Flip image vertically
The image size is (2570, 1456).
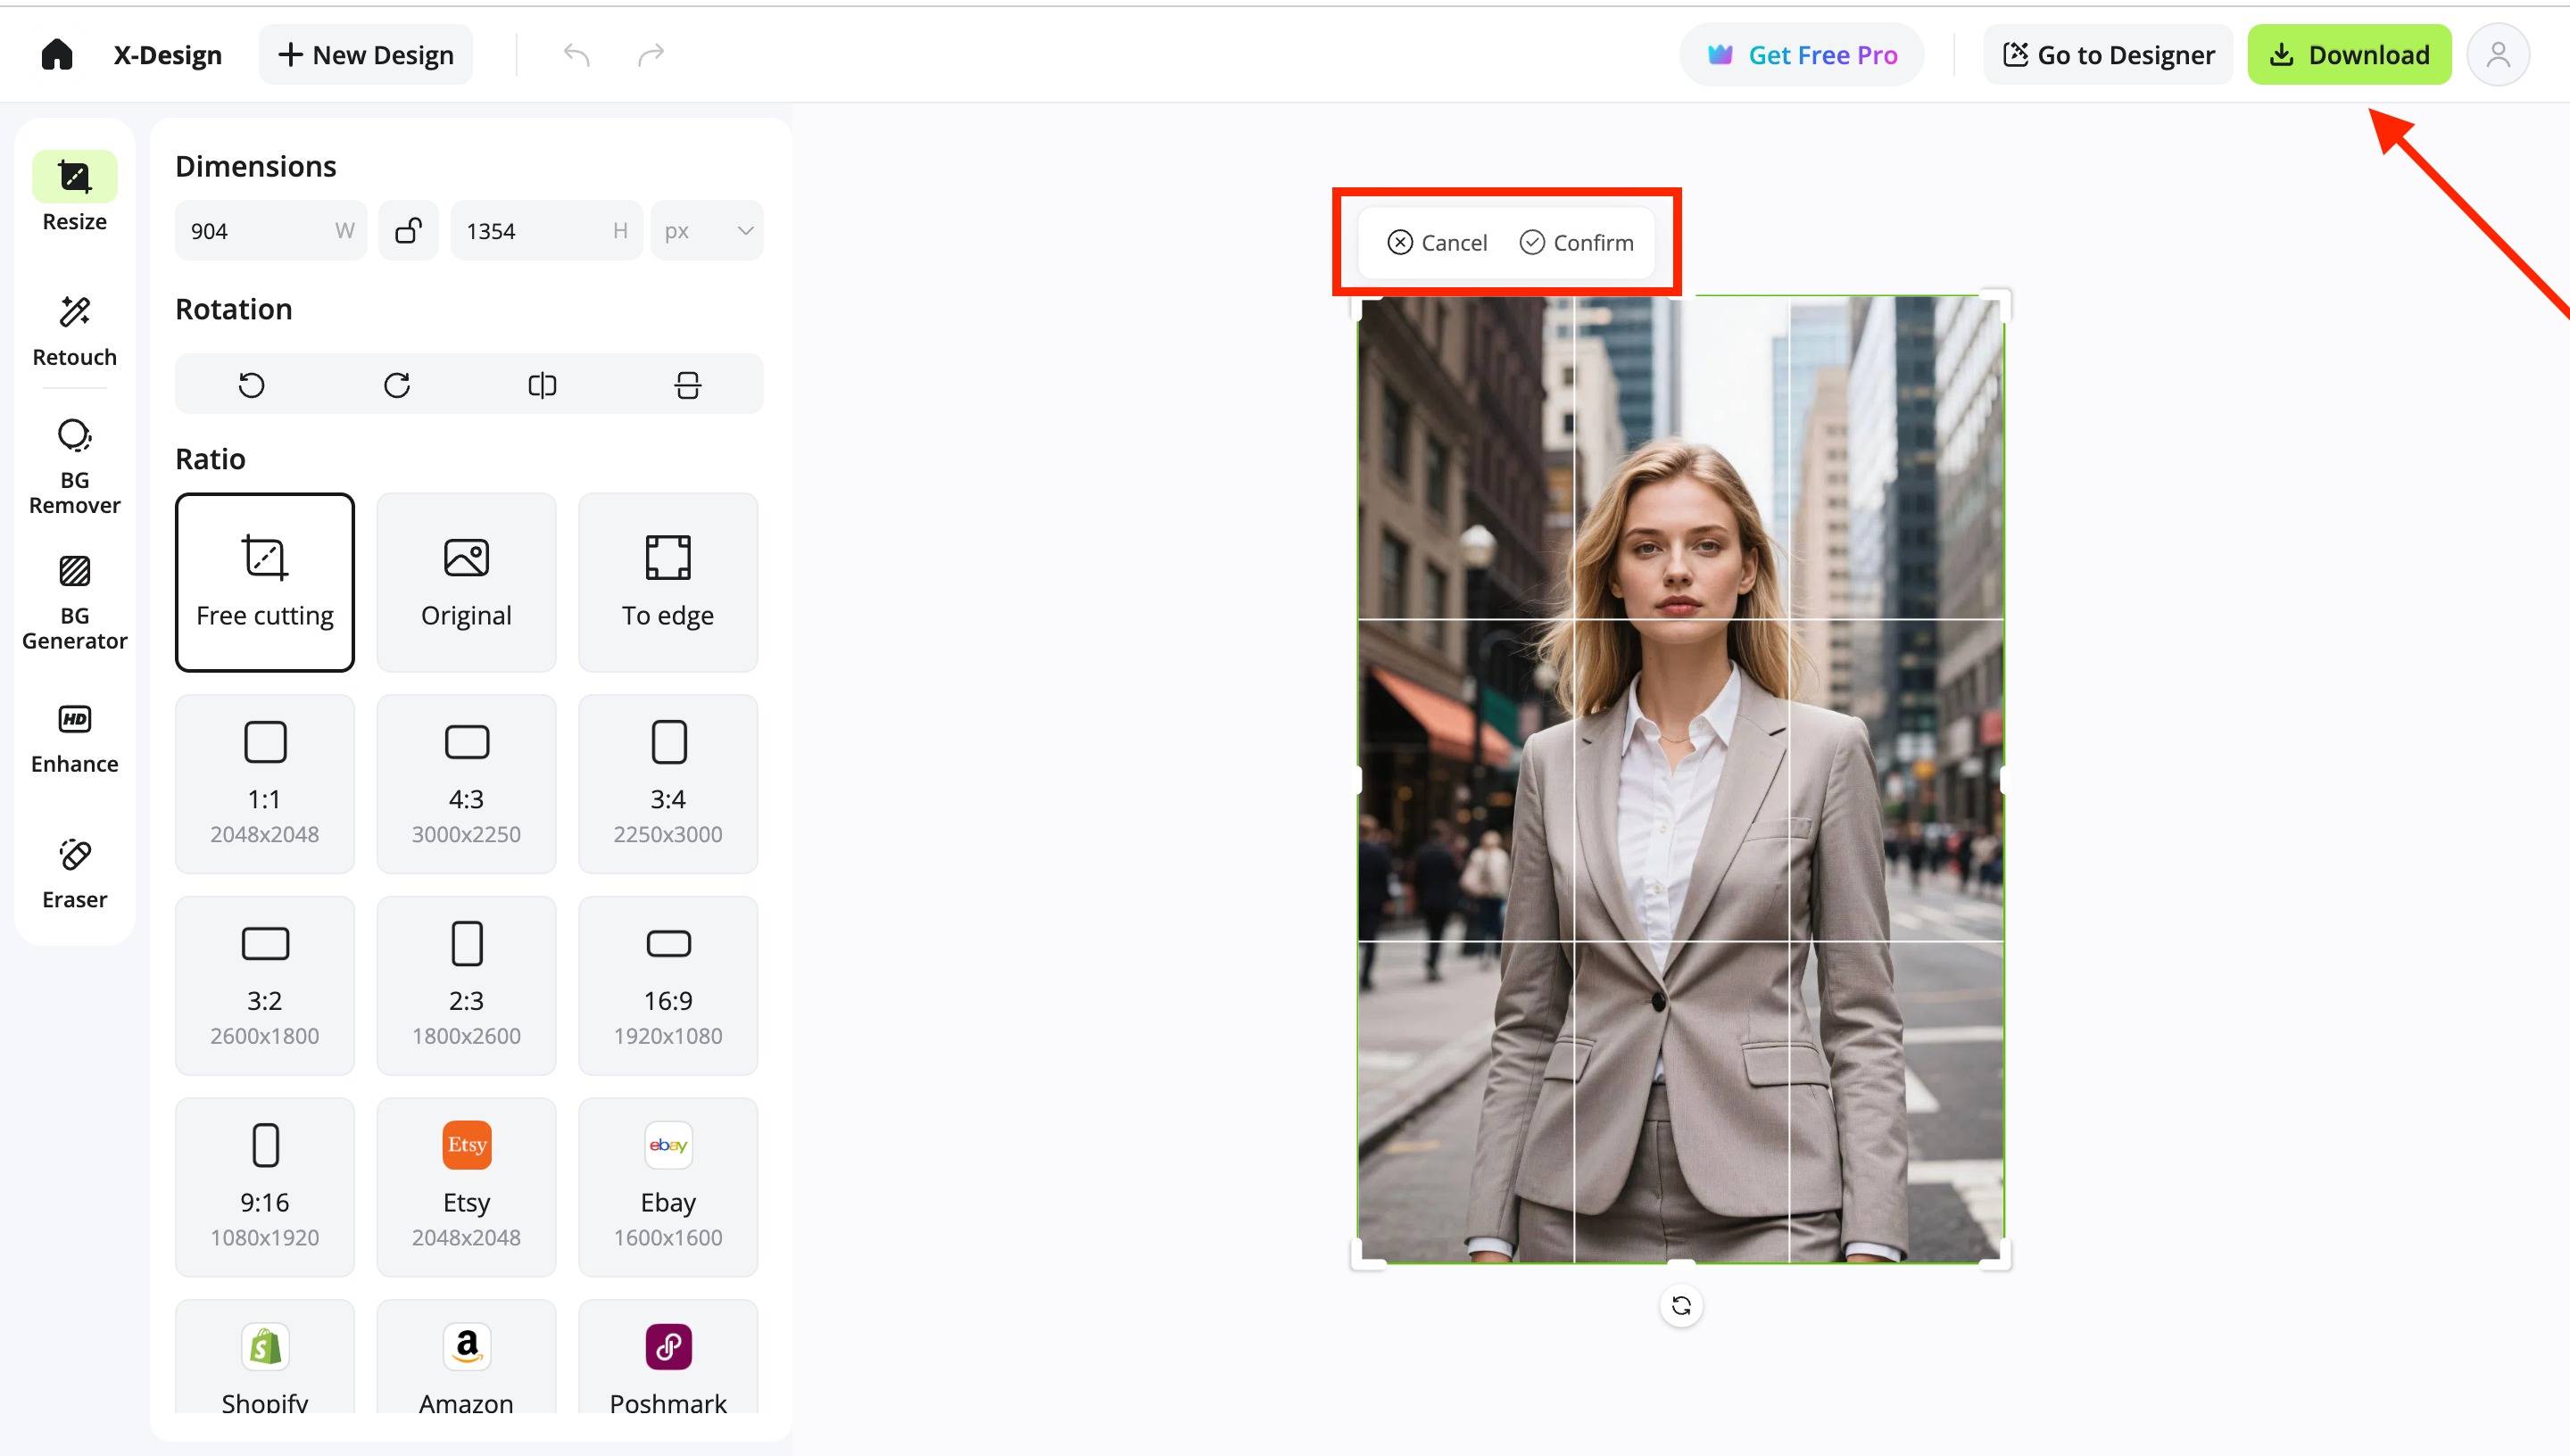pyautogui.click(x=688, y=385)
